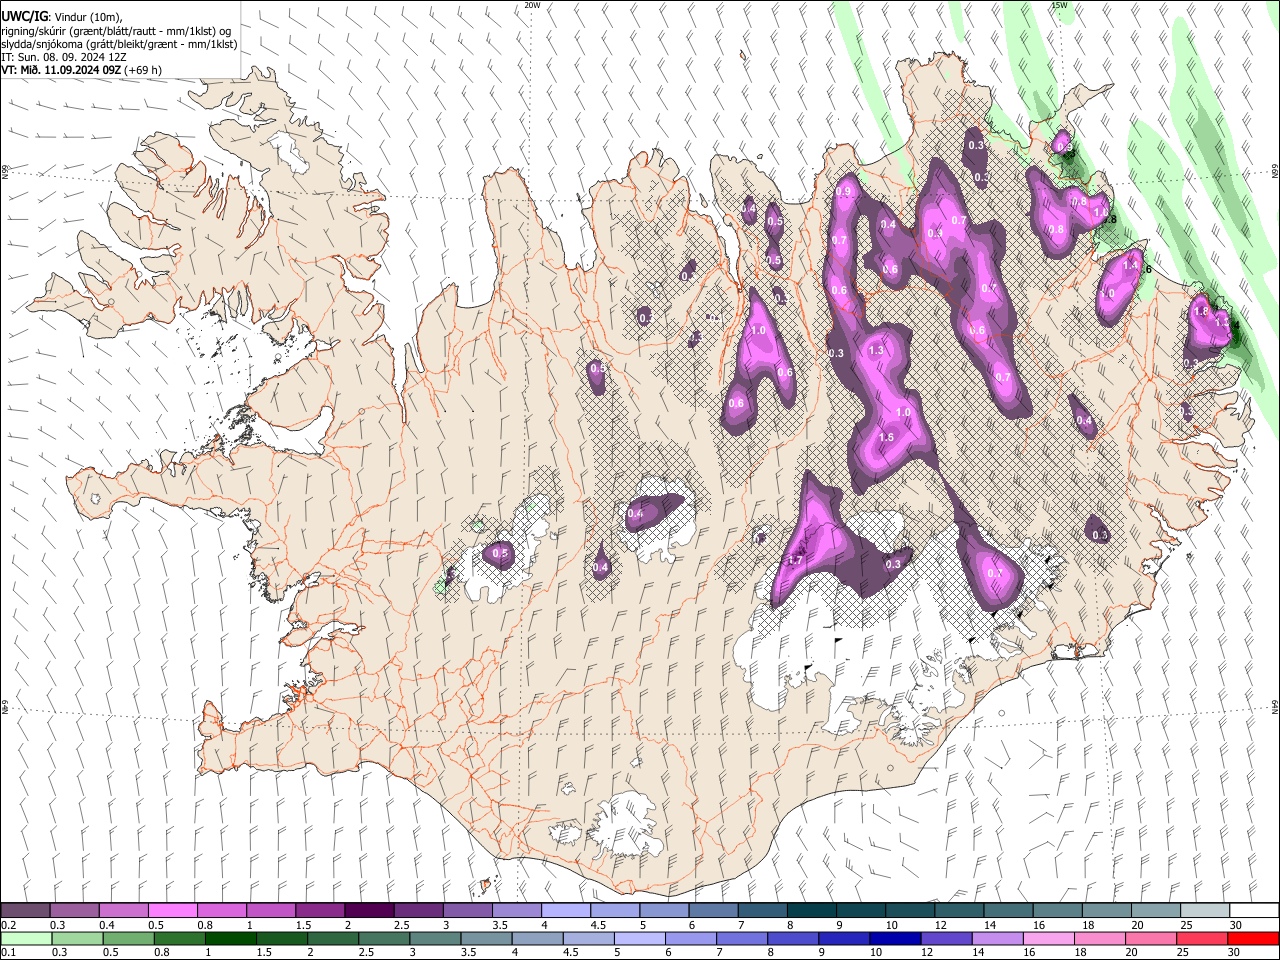Click the light violet 14–16 rain legend swatch
The height and width of the screenshot is (960, 1280).
point(997,938)
